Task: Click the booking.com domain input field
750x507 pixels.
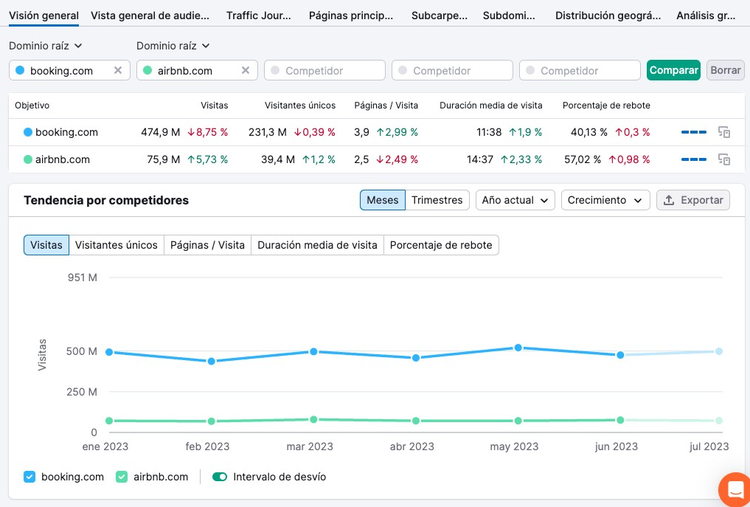Action: tap(69, 70)
